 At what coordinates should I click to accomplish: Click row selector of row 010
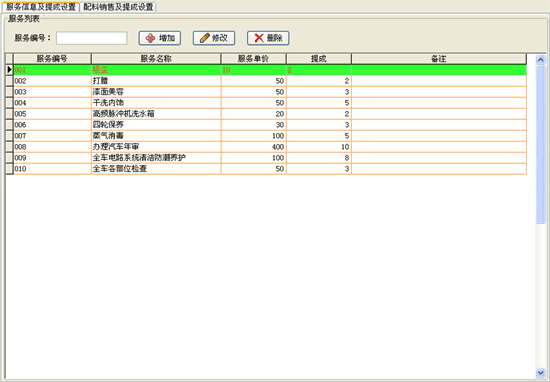[x=9, y=169]
